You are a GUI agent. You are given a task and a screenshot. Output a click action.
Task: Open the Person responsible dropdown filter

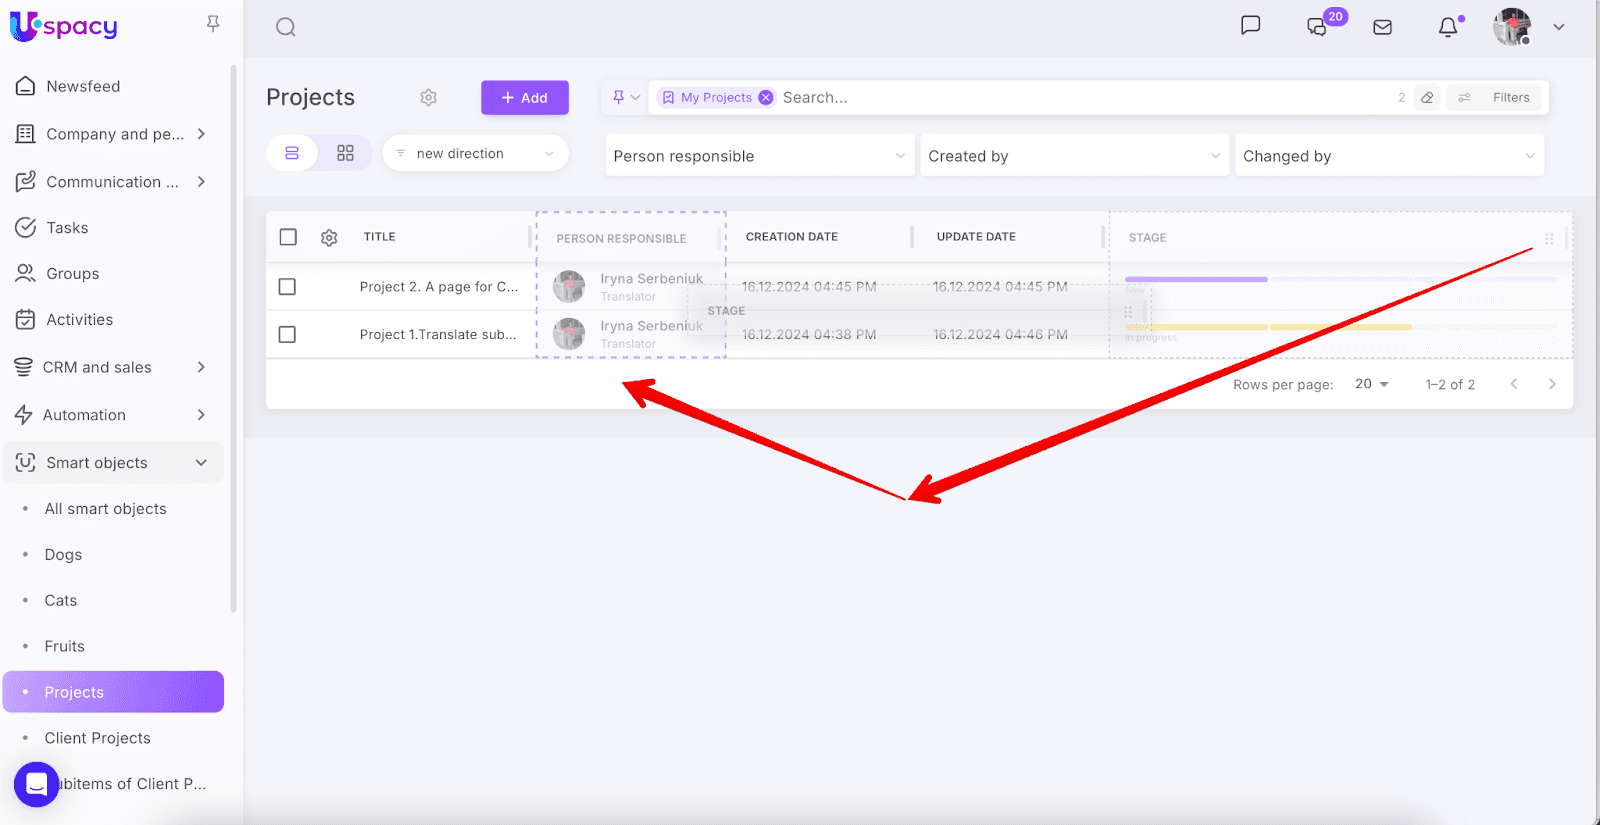point(759,156)
